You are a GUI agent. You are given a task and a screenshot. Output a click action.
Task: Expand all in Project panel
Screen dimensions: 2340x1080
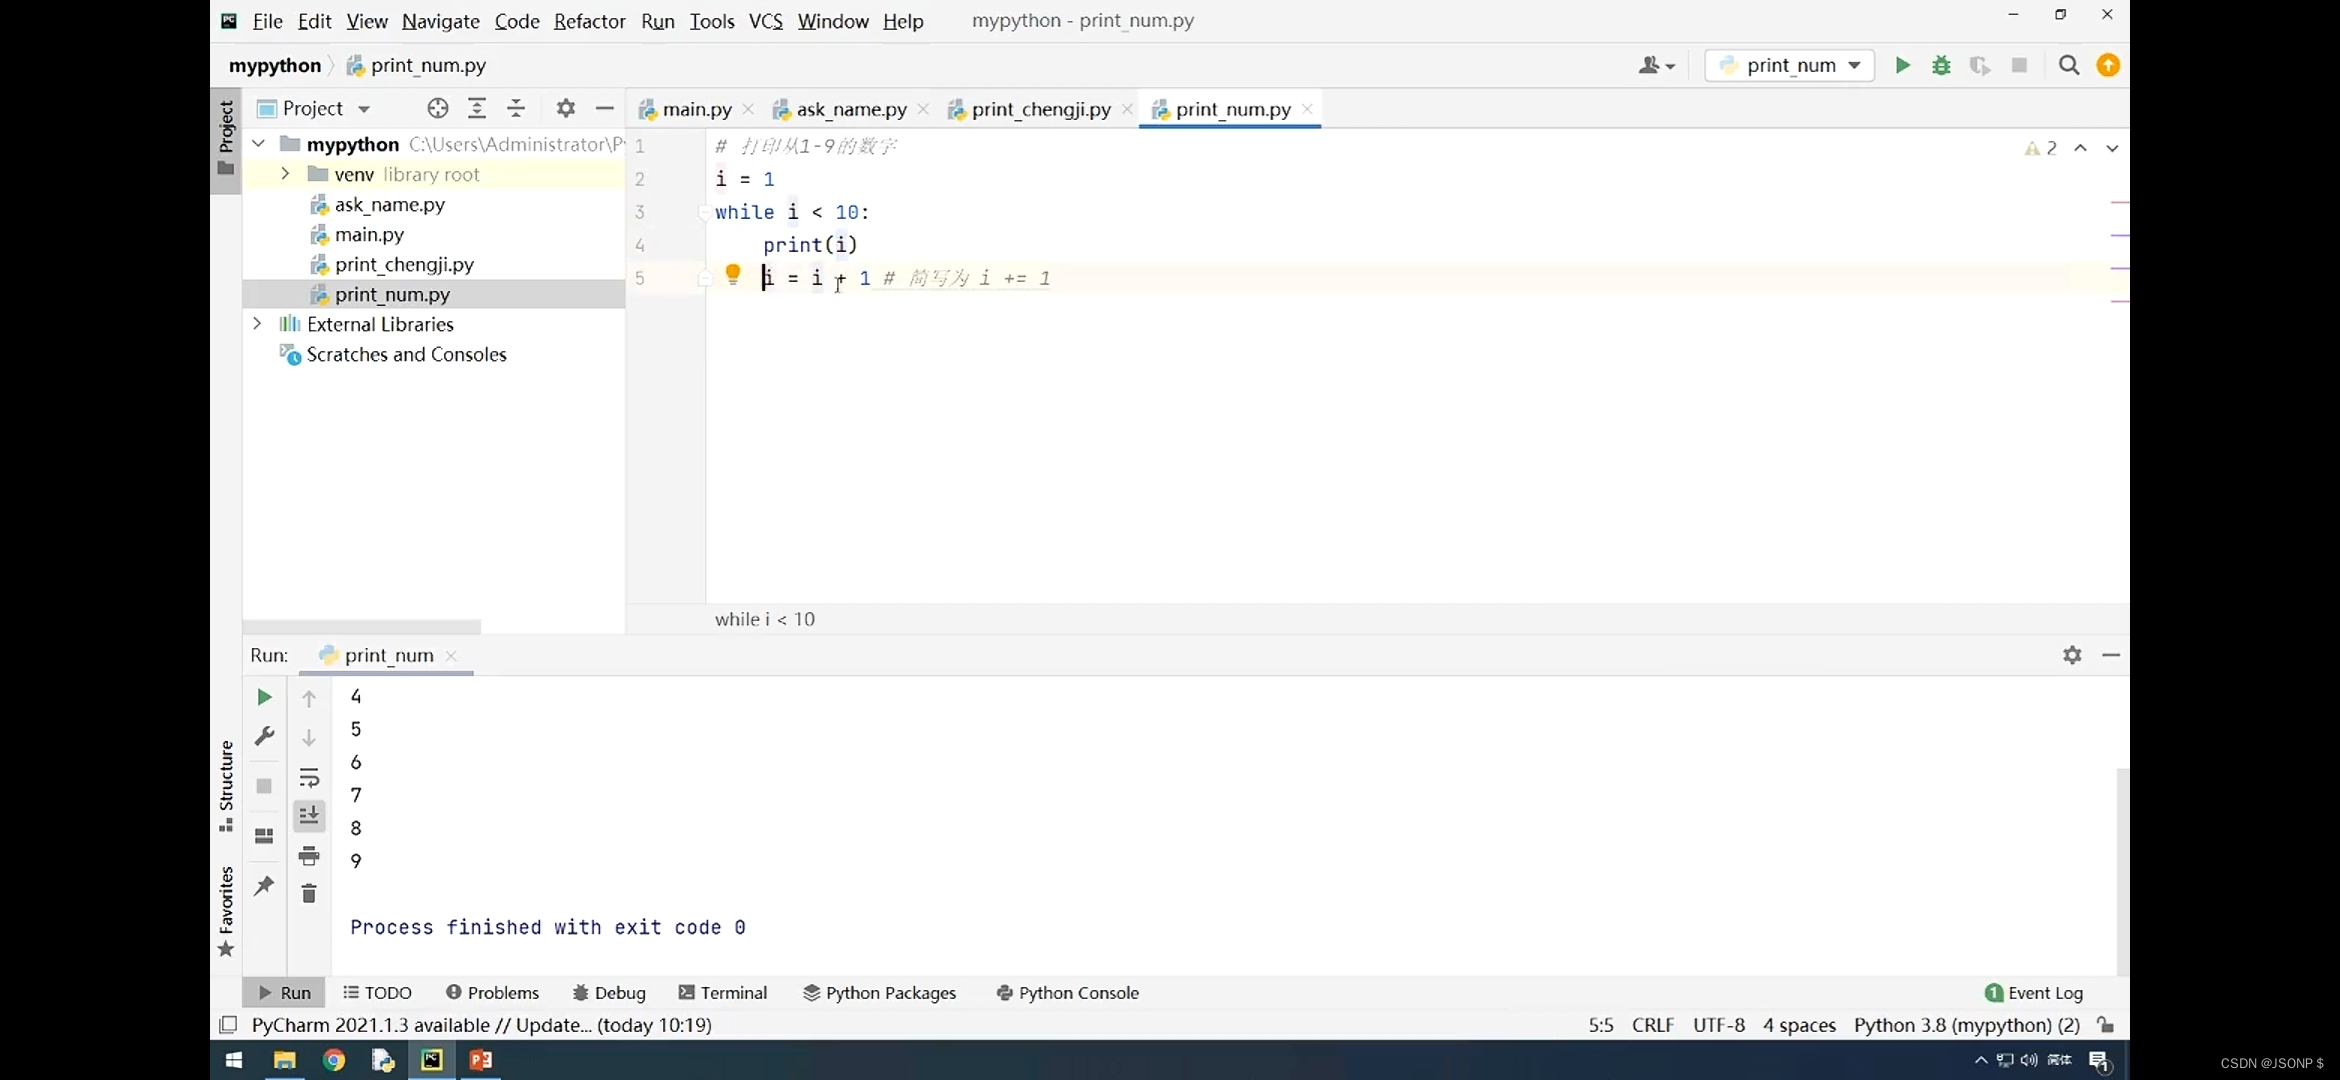click(477, 108)
